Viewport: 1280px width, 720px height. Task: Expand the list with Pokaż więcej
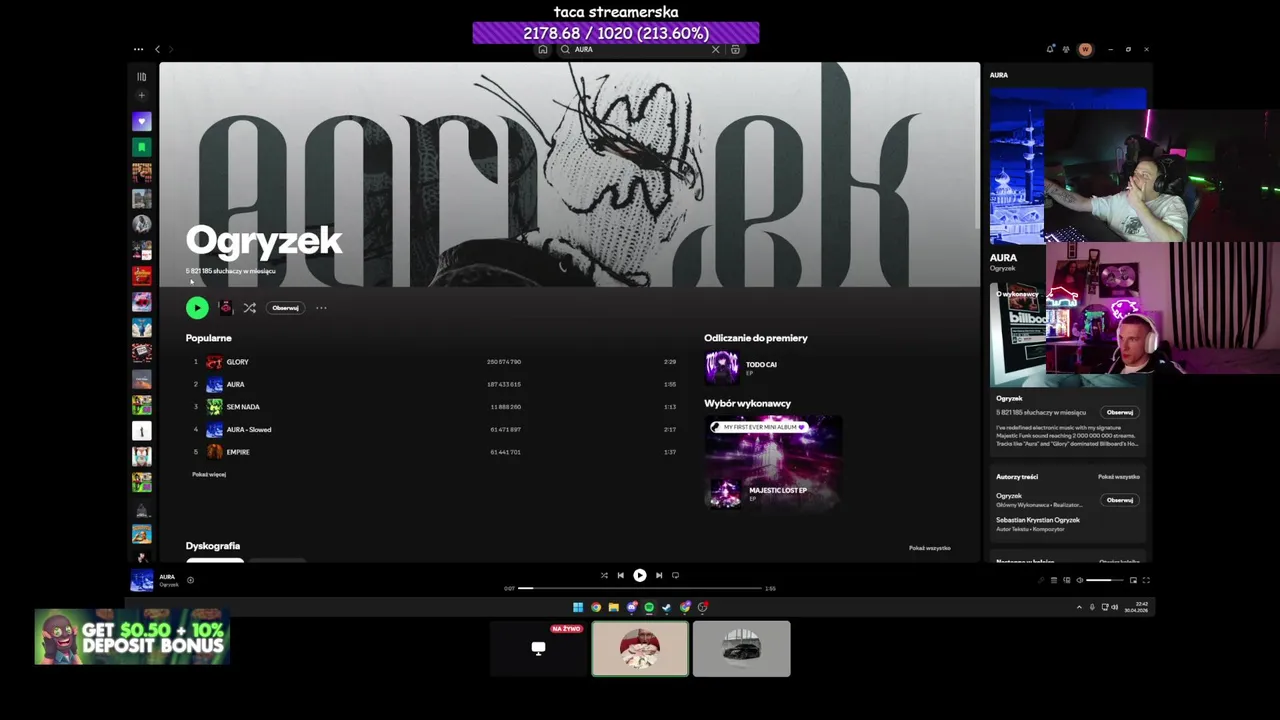[209, 474]
